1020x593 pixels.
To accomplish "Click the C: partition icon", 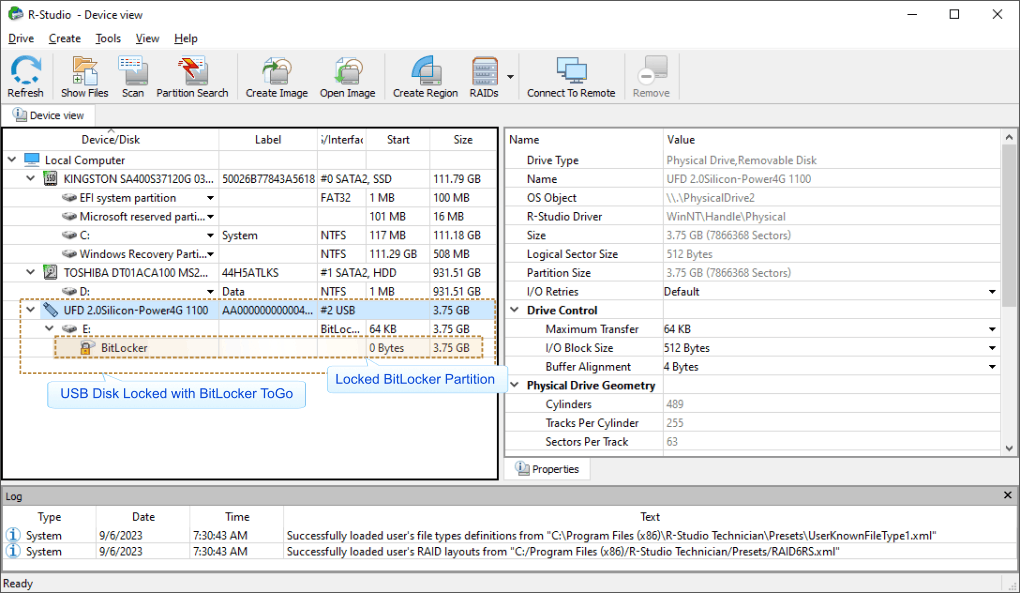I will tap(69, 235).
